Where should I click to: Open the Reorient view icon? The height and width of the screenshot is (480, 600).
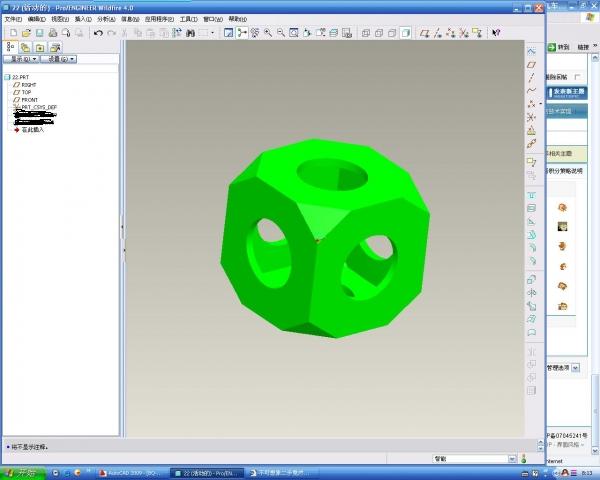pos(307,33)
